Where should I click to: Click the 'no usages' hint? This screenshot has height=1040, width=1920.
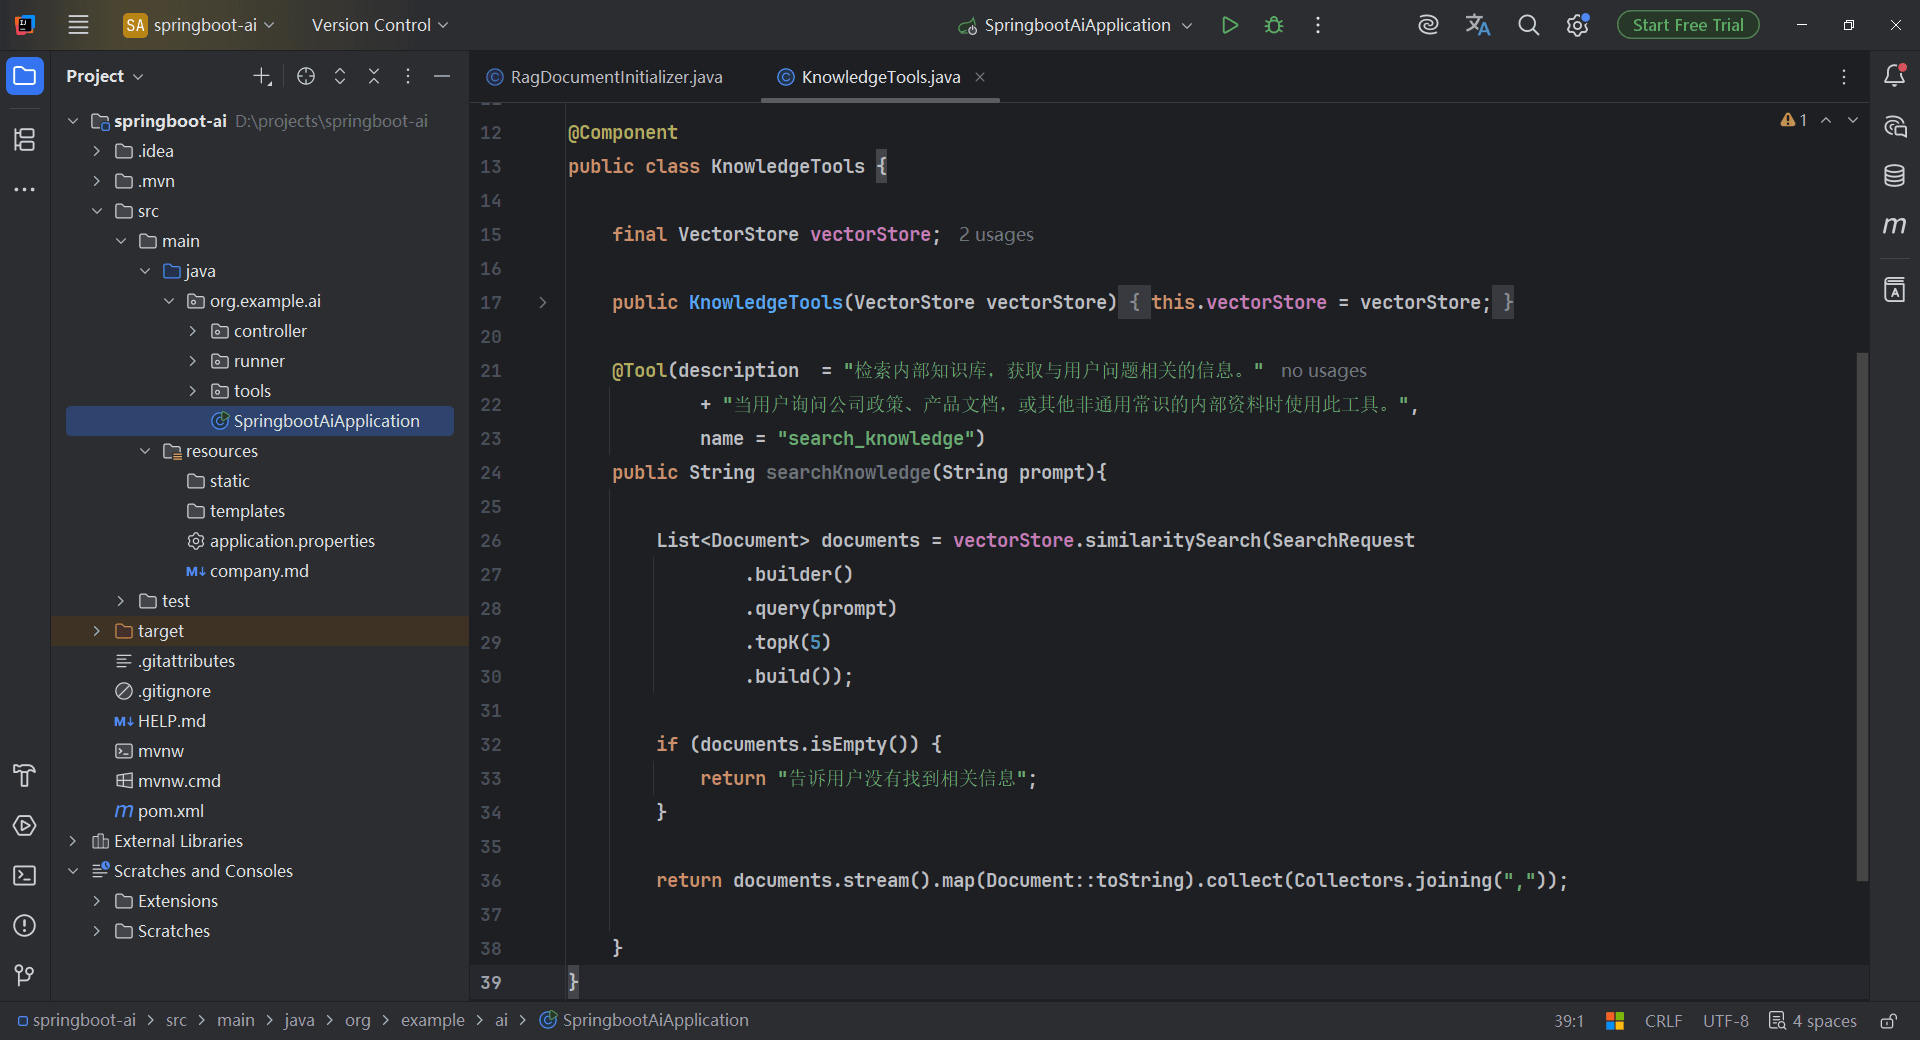(1323, 371)
